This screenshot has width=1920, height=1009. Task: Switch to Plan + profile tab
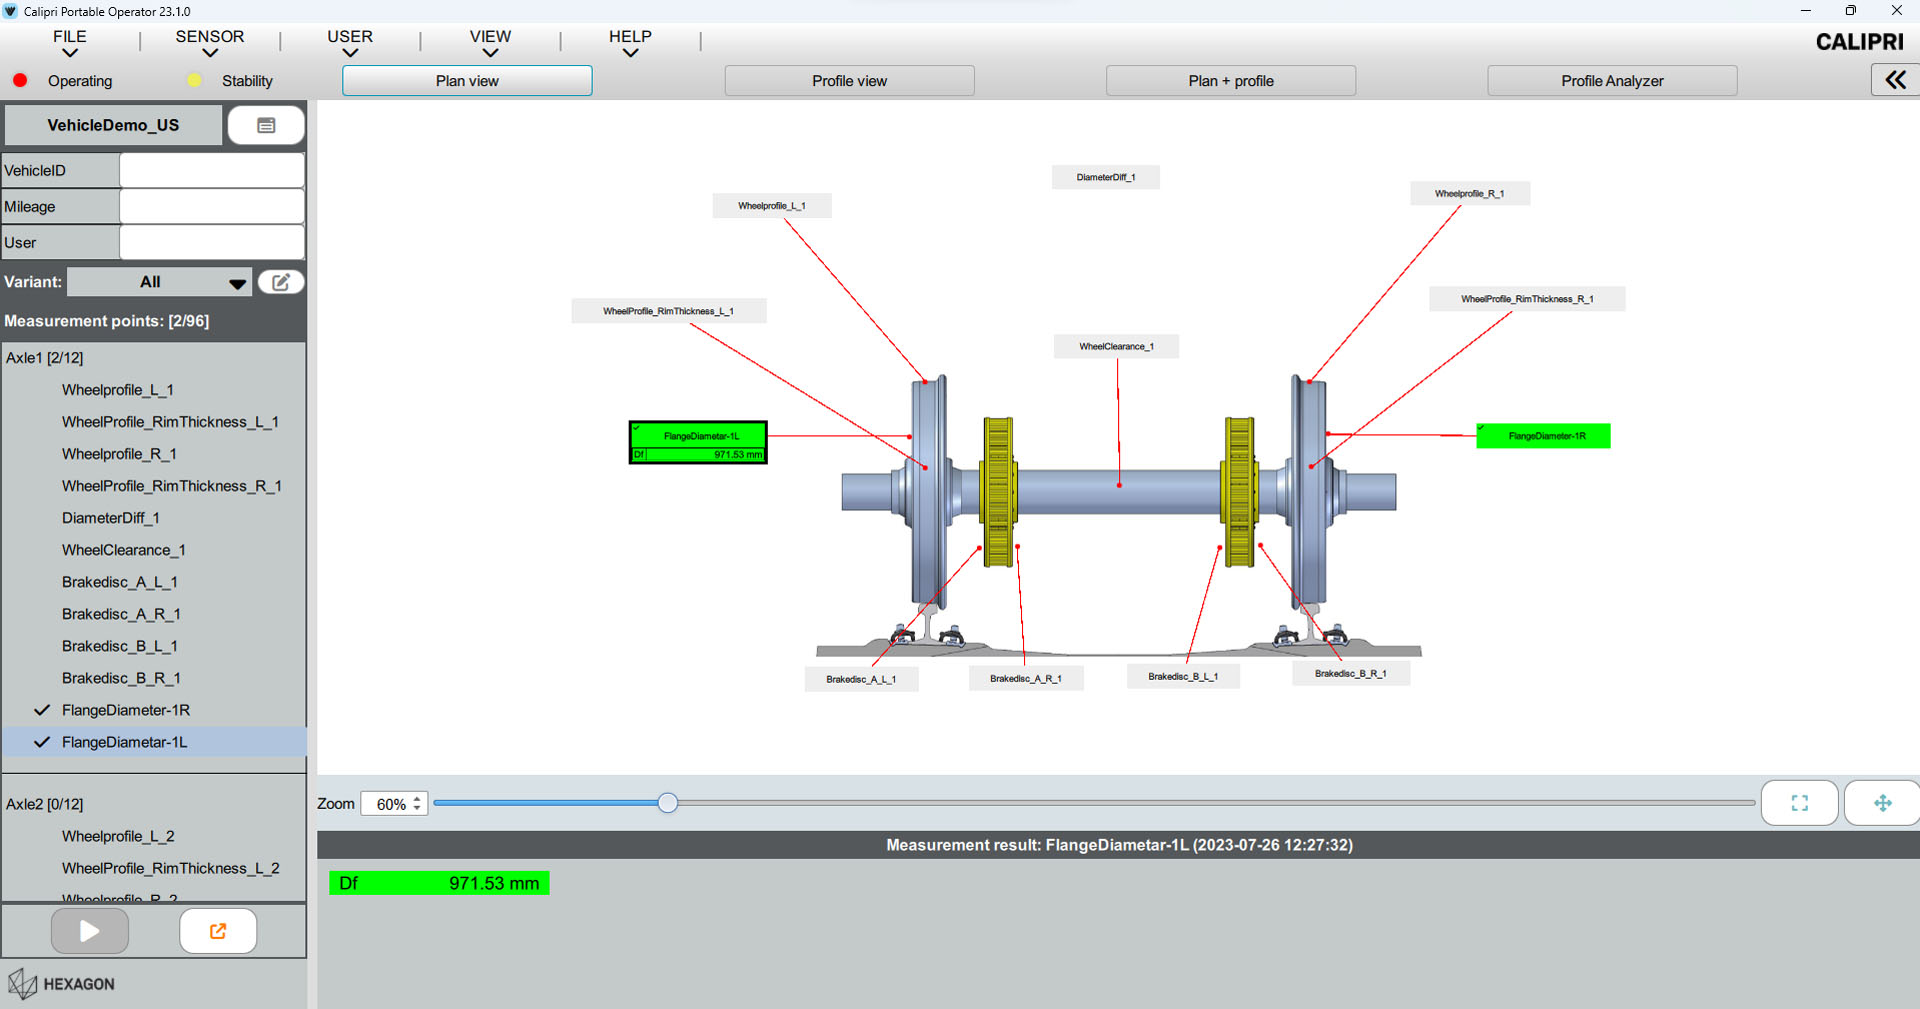tap(1231, 81)
